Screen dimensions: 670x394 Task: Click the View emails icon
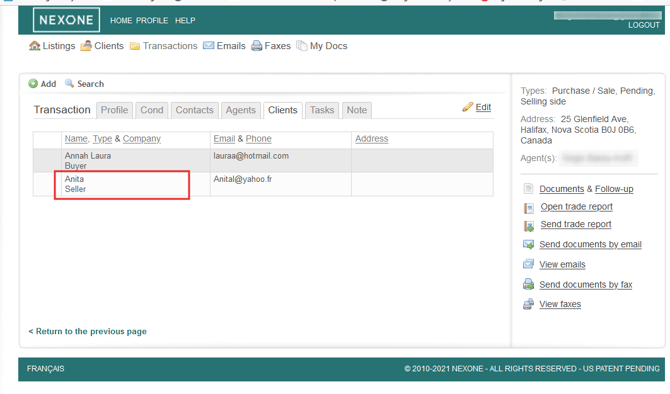point(529,264)
